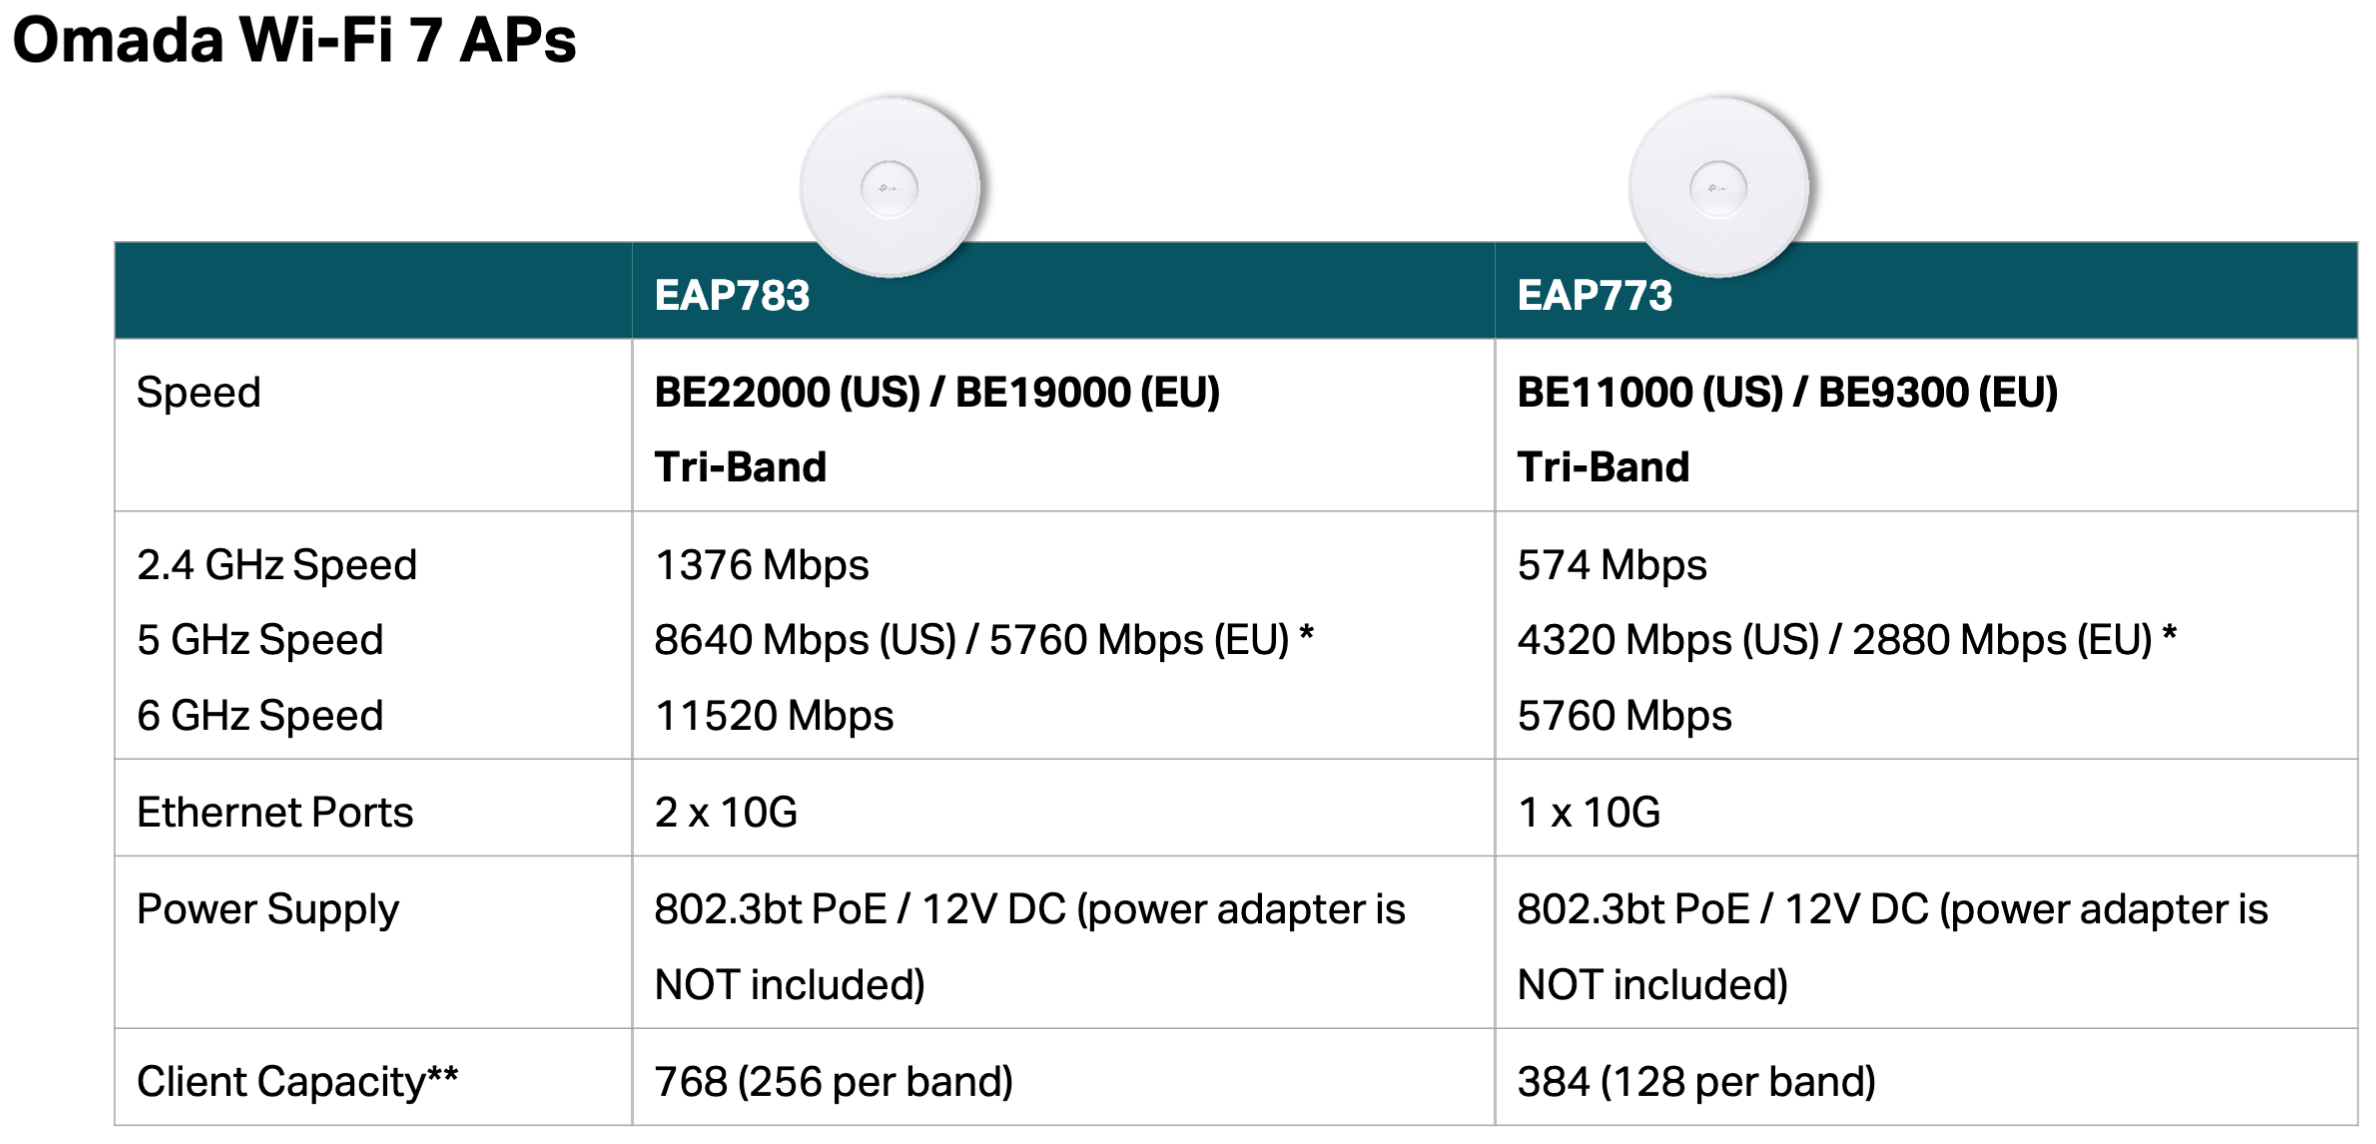Click the Power Supply row label
This screenshot has height=1144, width=2376.
click(267, 909)
